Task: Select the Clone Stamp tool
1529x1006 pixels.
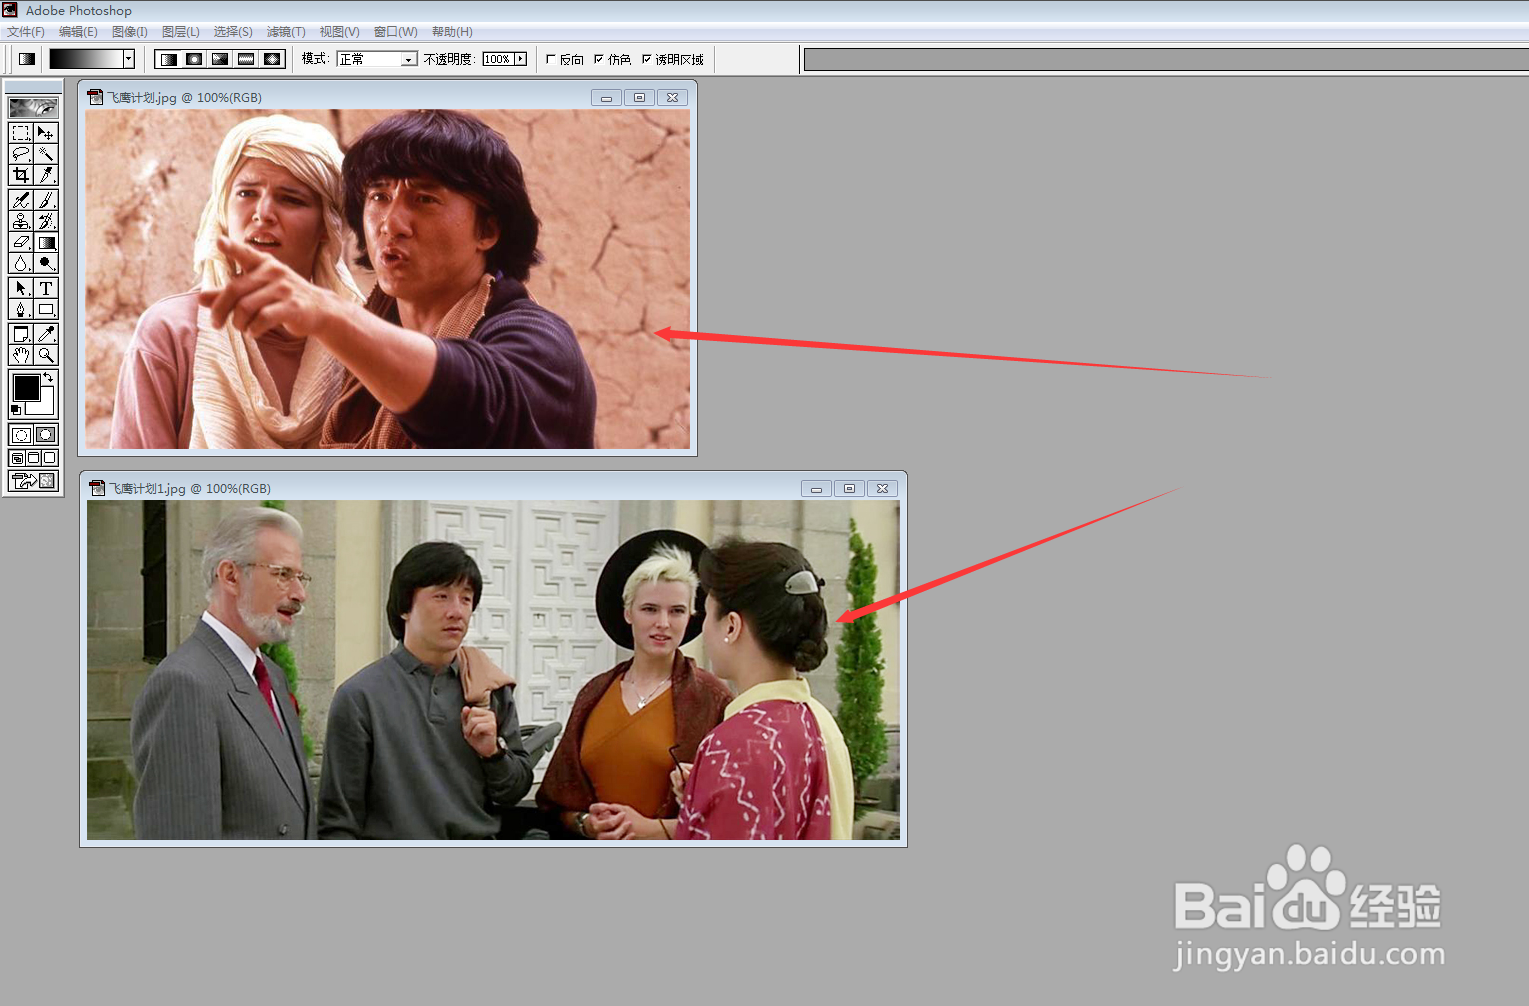Action: 21,221
